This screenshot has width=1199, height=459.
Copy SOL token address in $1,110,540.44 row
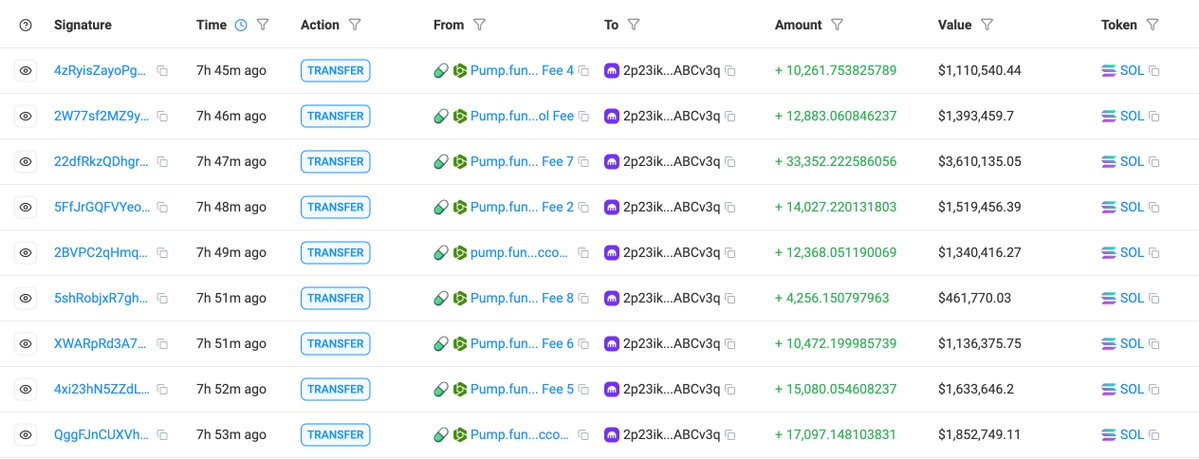(1154, 71)
